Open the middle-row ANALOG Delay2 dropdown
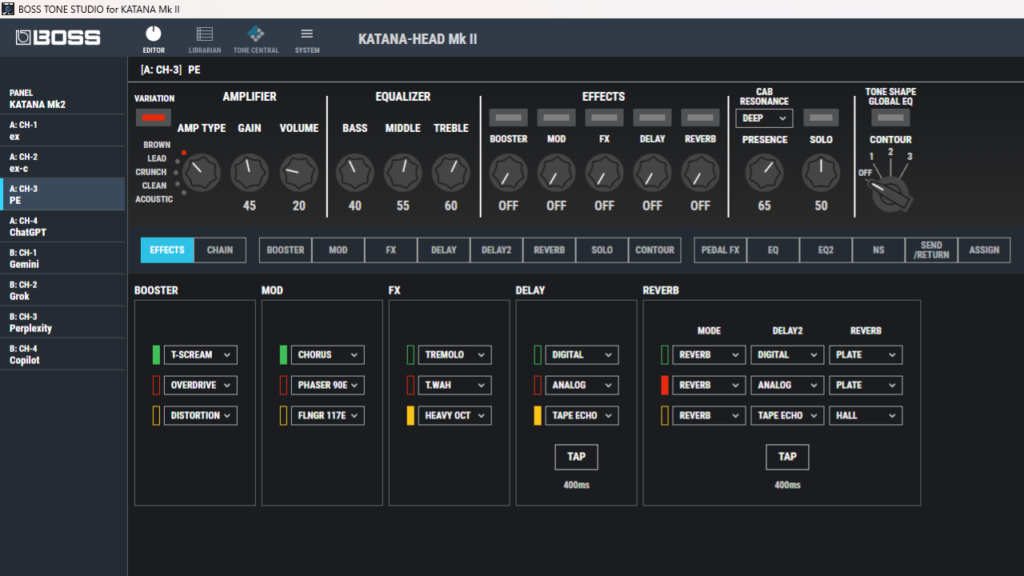 787,385
